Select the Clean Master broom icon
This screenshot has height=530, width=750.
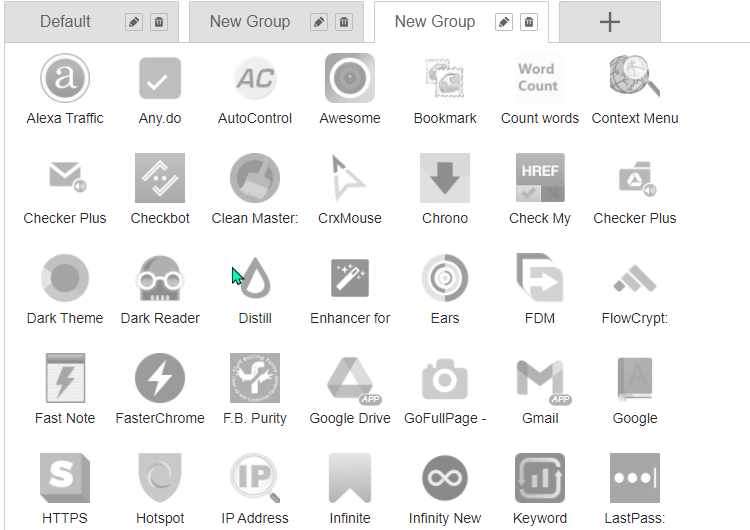(x=255, y=178)
